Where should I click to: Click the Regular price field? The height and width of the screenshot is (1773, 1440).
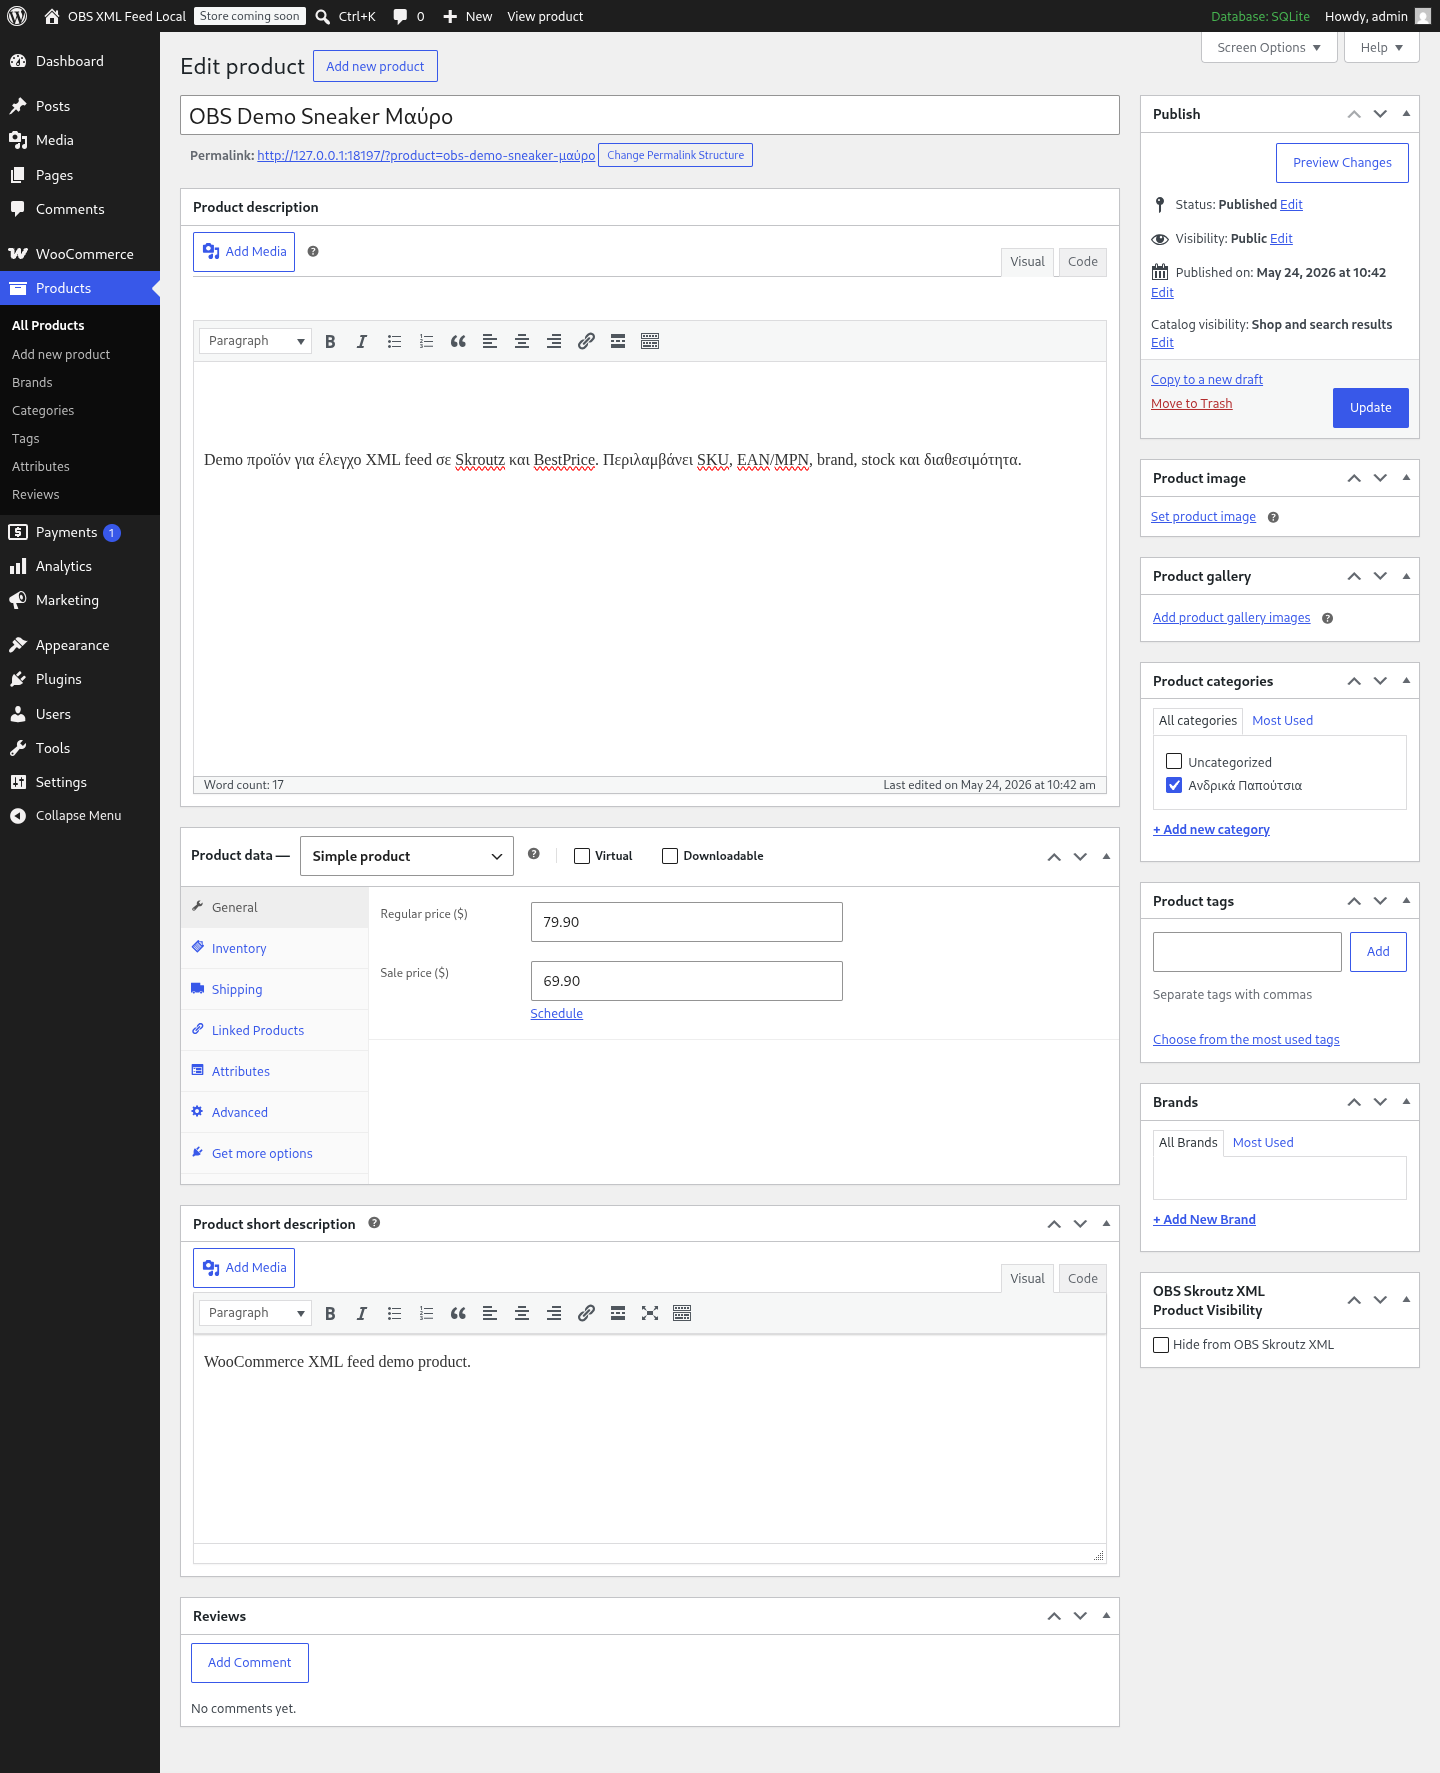(687, 922)
